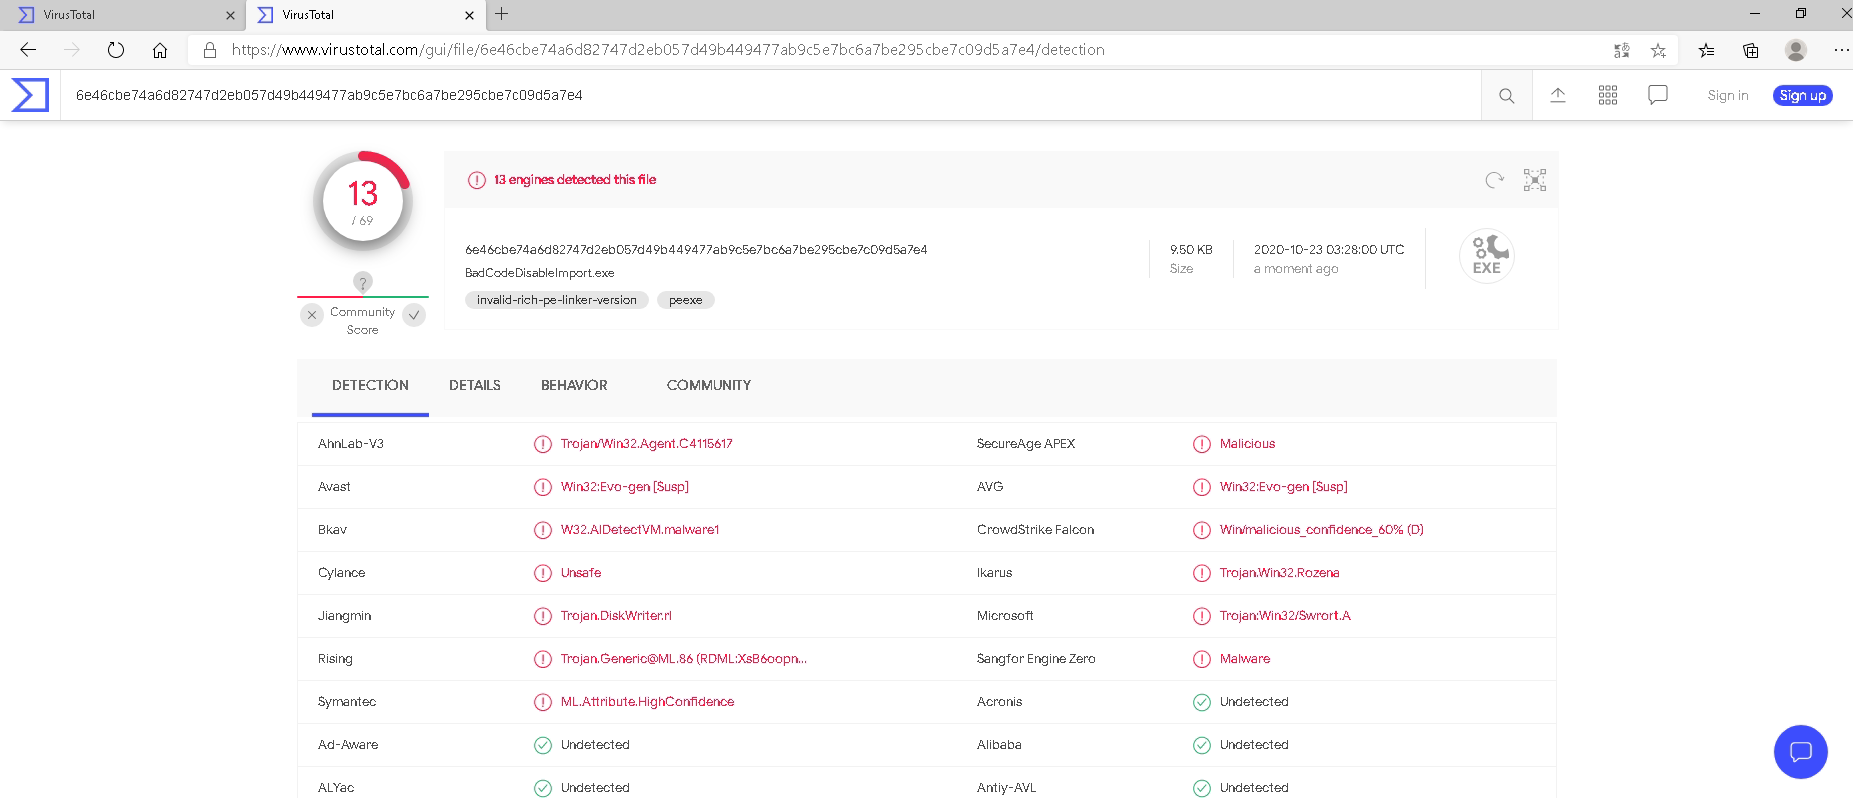The width and height of the screenshot is (1853, 798).
Task: Select the DETAILS tab
Action: pos(475,386)
